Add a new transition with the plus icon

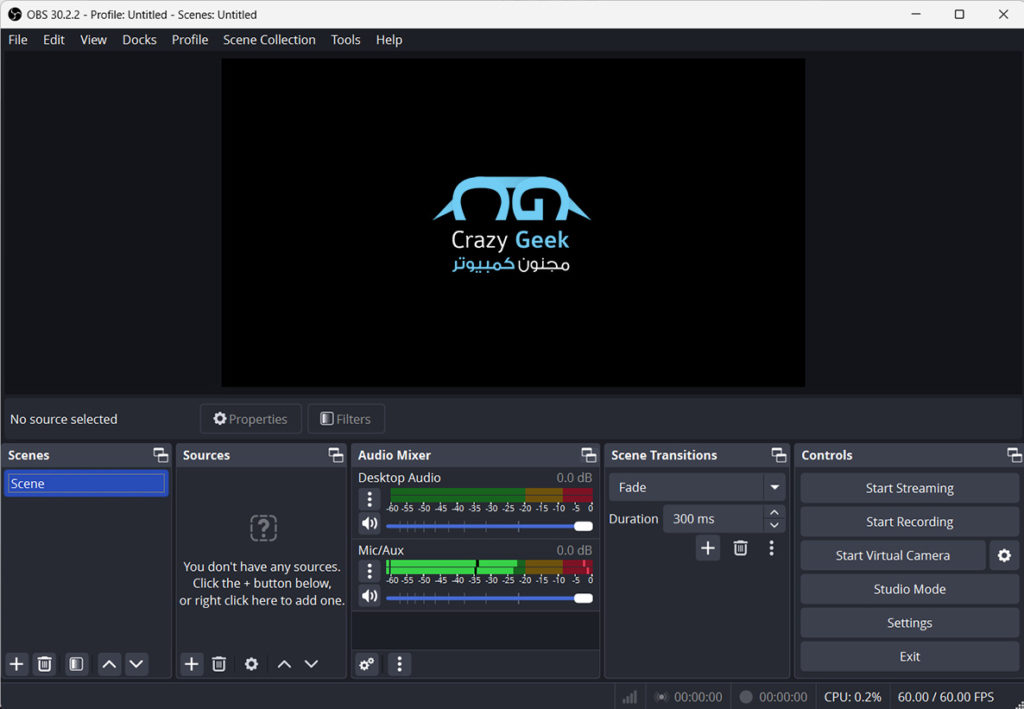[x=707, y=548]
